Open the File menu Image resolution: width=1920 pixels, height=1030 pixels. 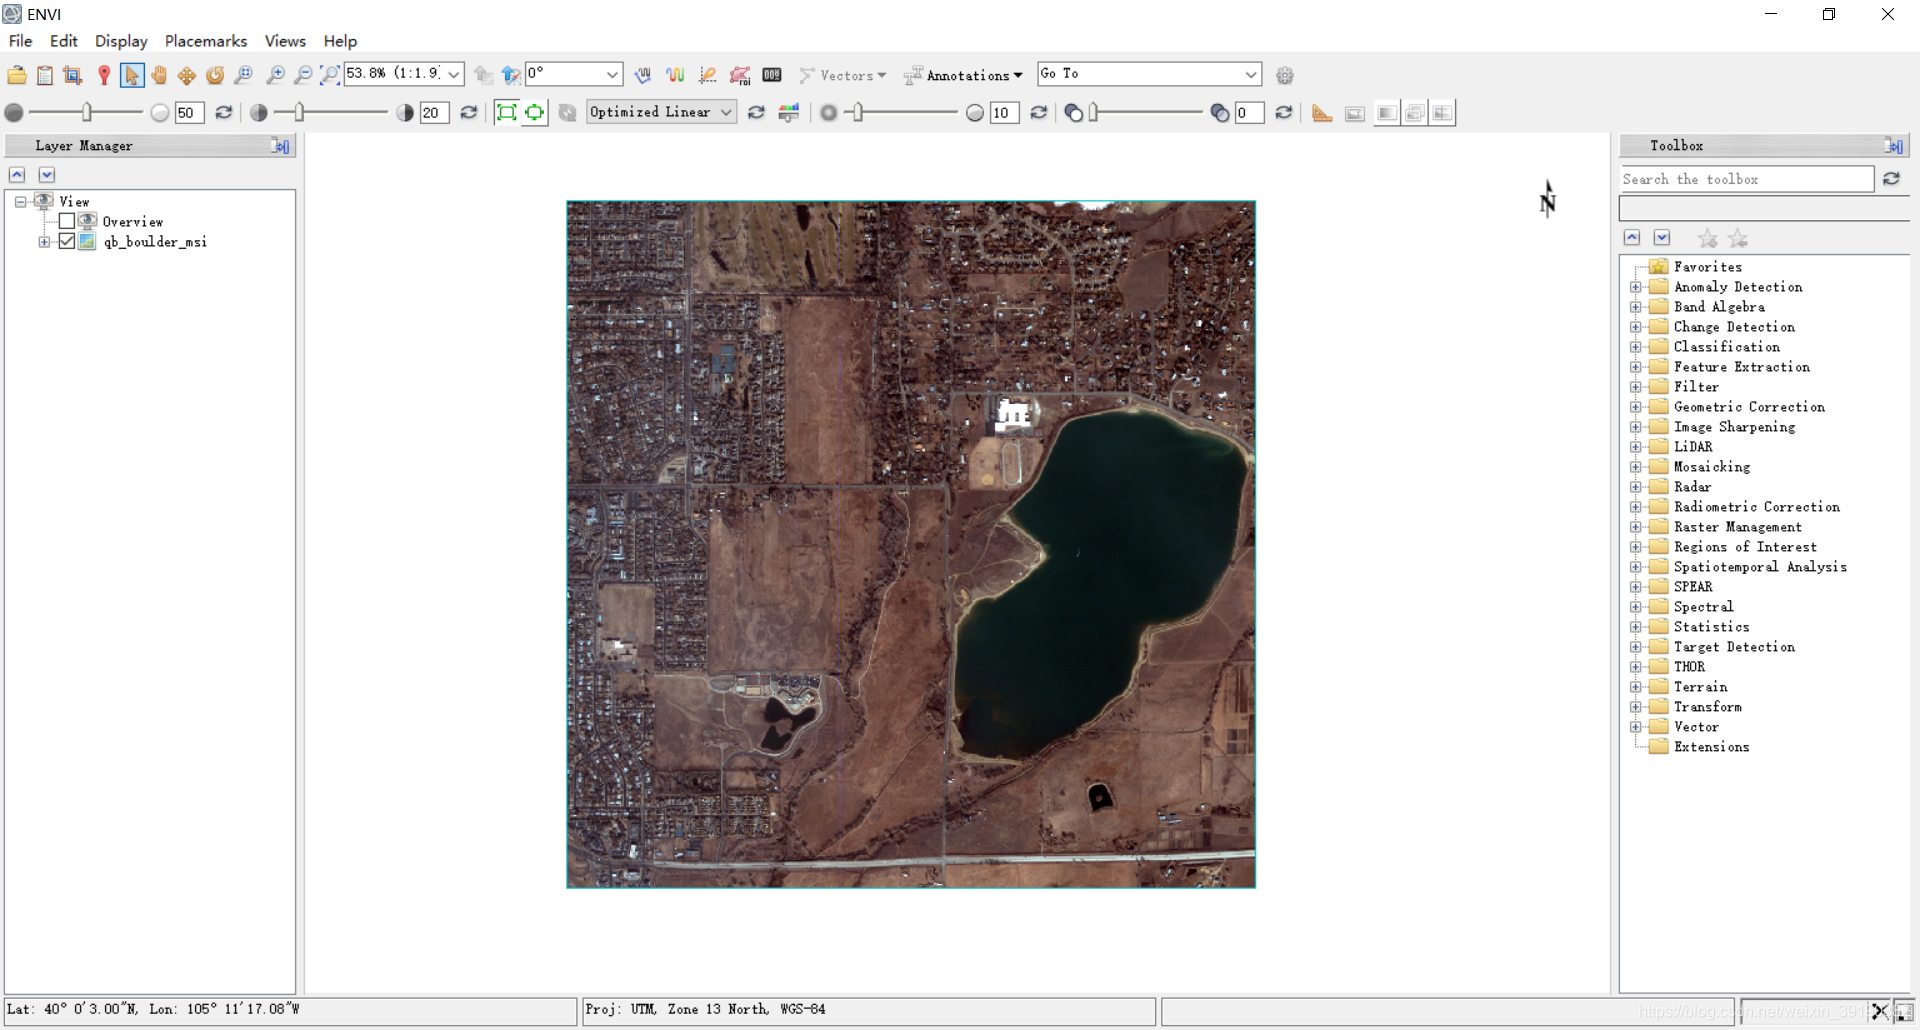tap(20, 41)
